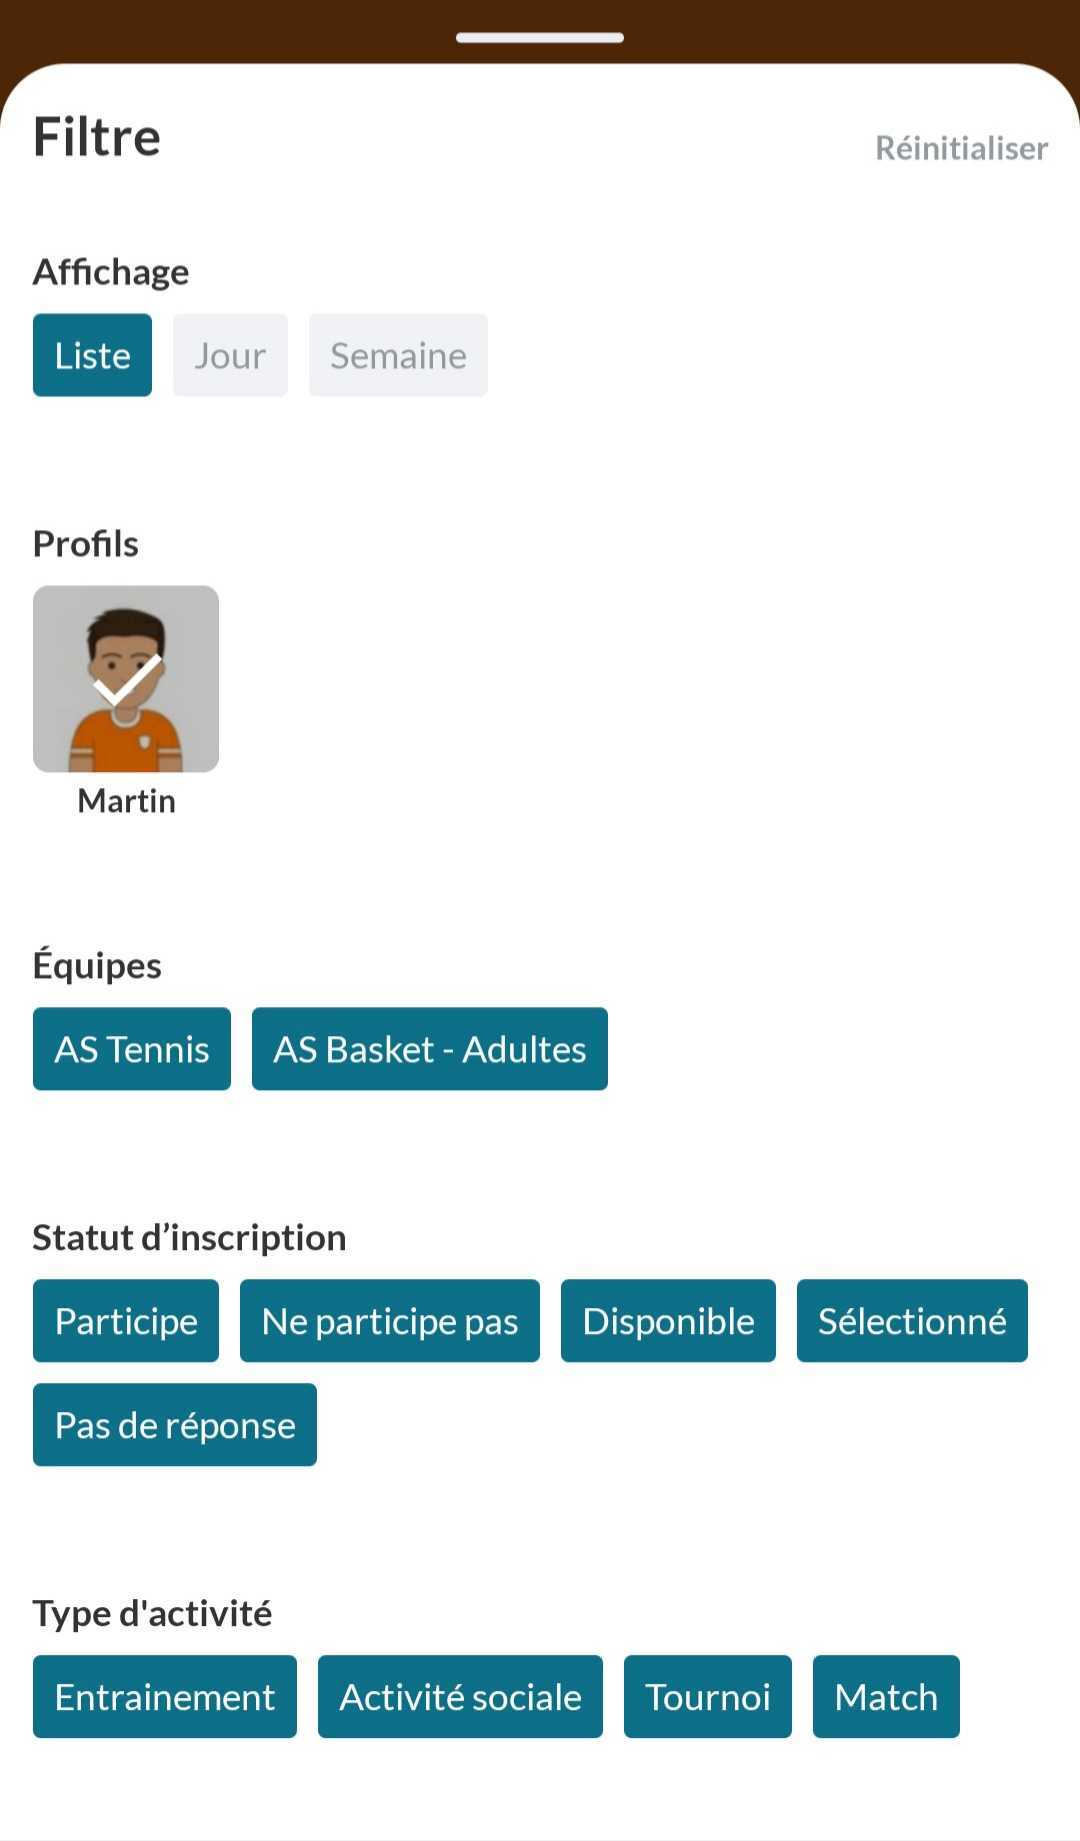The width and height of the screenshot is (1080, 1841).
Task: Toggle the Pas de réponse filter
Action: 175,1425
